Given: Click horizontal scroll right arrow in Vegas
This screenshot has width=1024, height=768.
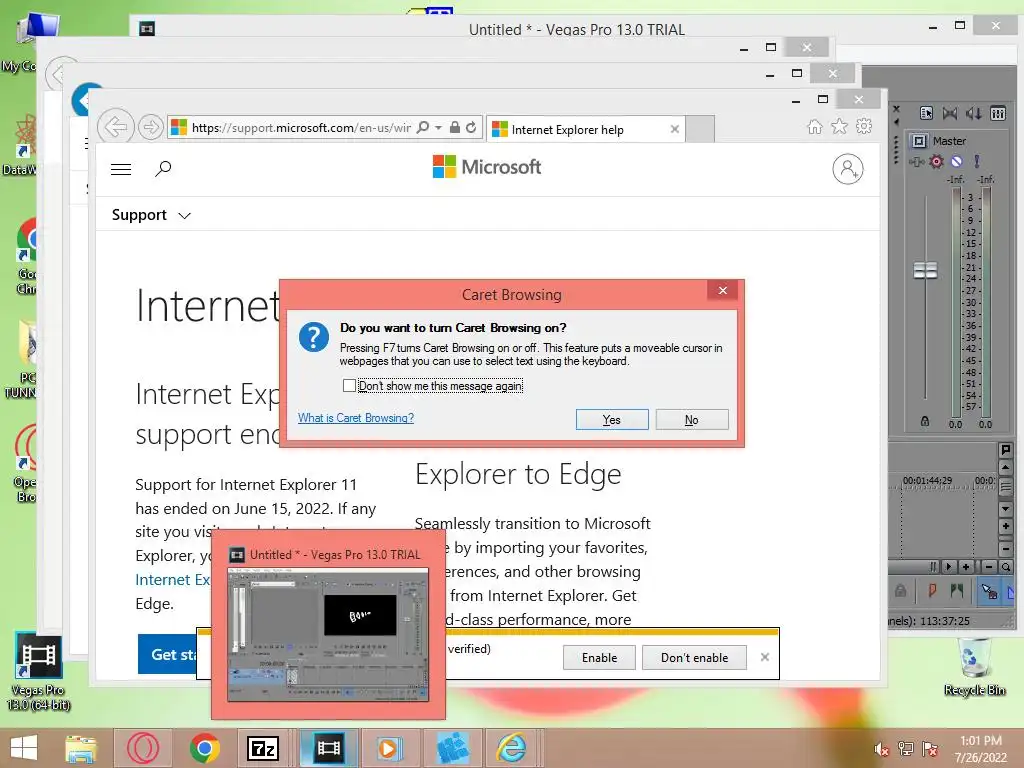Looking at the screenshot, I should (949, 567).
